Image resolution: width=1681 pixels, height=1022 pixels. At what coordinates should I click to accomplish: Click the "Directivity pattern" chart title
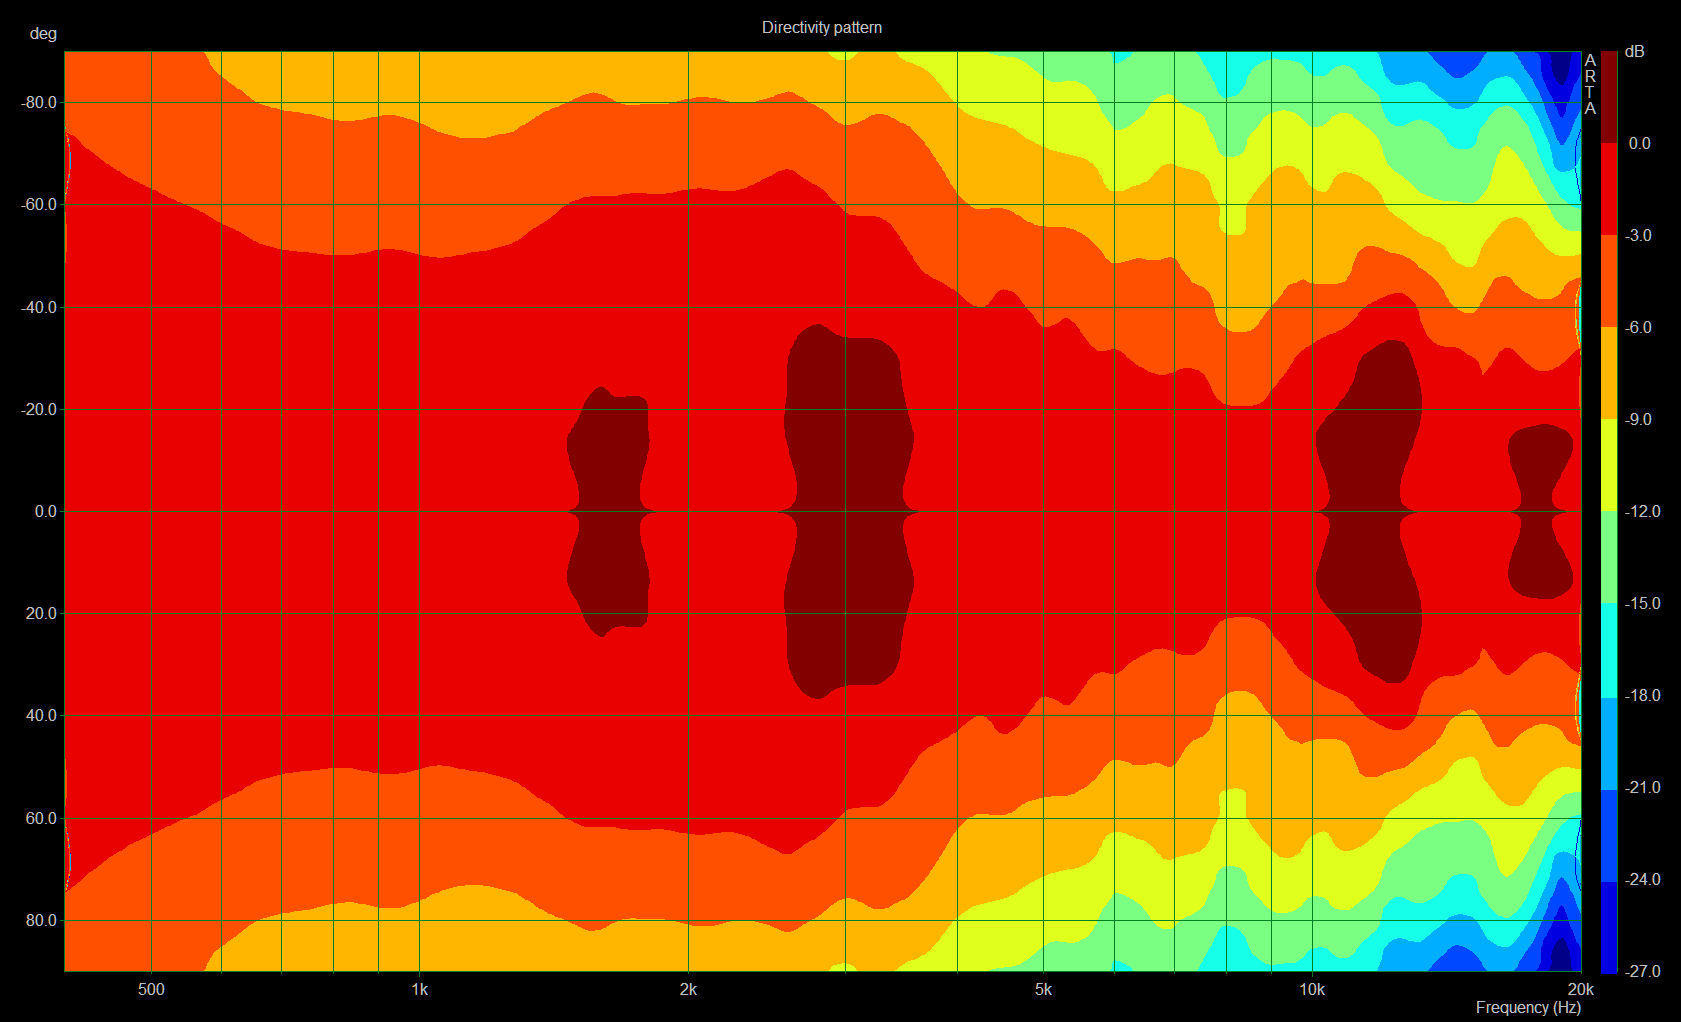(821, 27)
